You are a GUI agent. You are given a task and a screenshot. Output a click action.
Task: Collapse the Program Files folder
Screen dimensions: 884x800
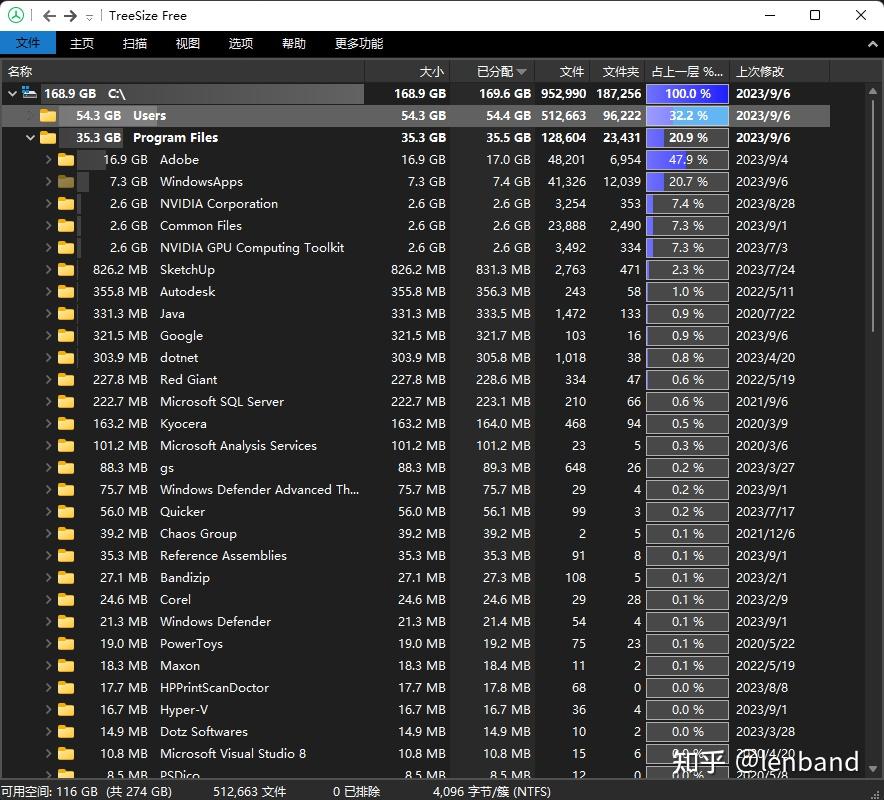(x=30, y=138)
